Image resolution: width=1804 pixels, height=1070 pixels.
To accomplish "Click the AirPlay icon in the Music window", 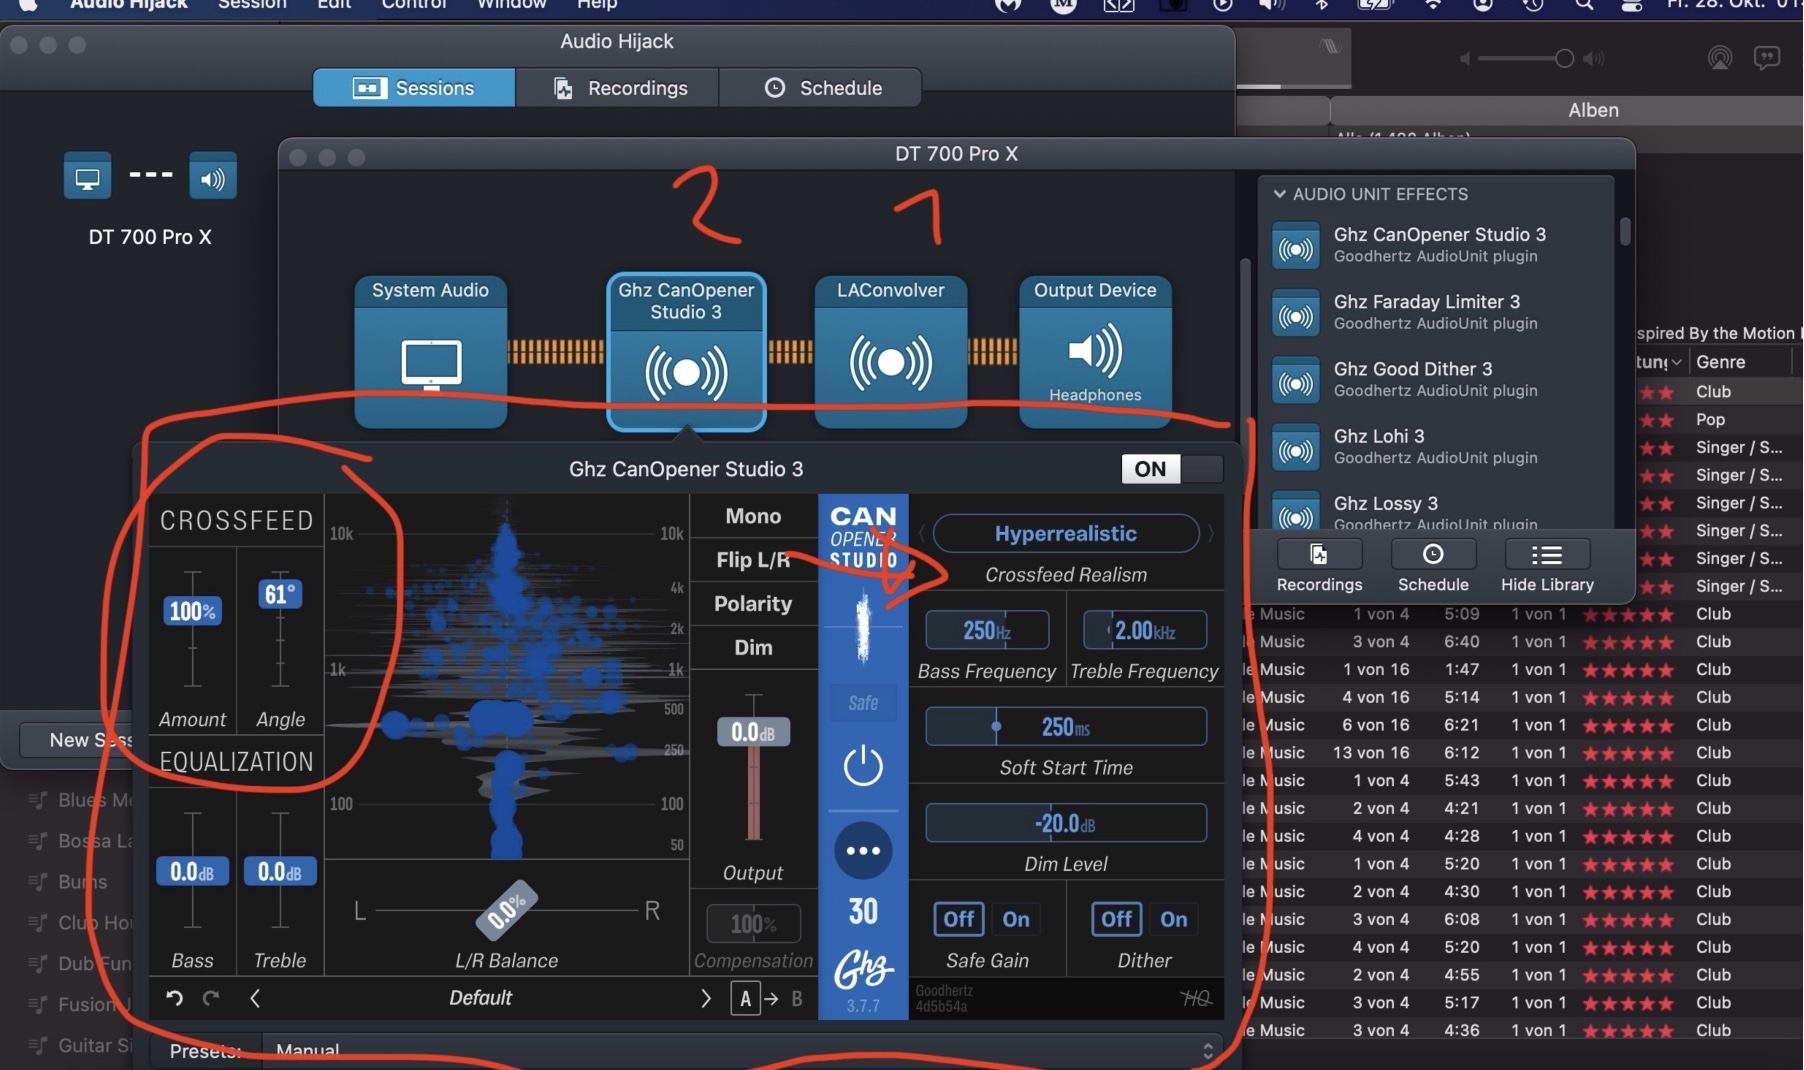I will 1720,58.
